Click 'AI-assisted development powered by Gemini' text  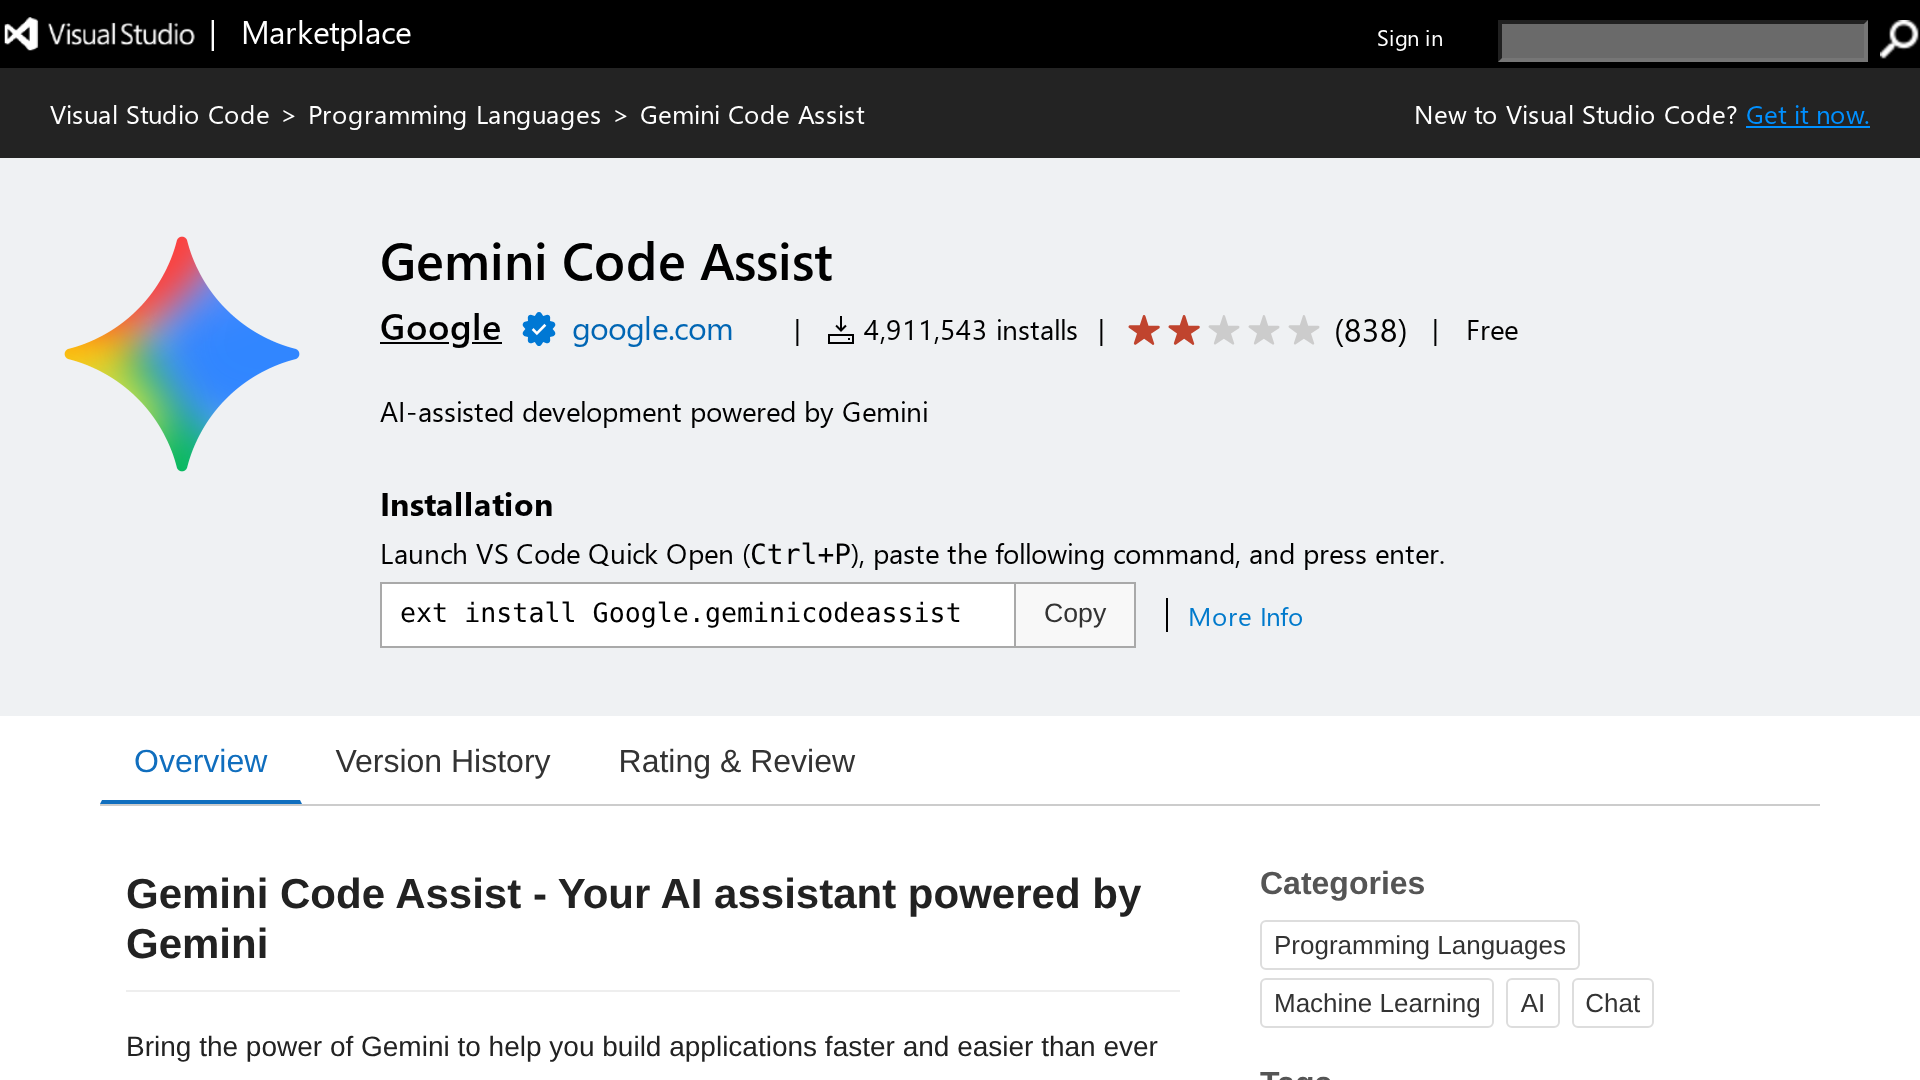click(654, 412)
